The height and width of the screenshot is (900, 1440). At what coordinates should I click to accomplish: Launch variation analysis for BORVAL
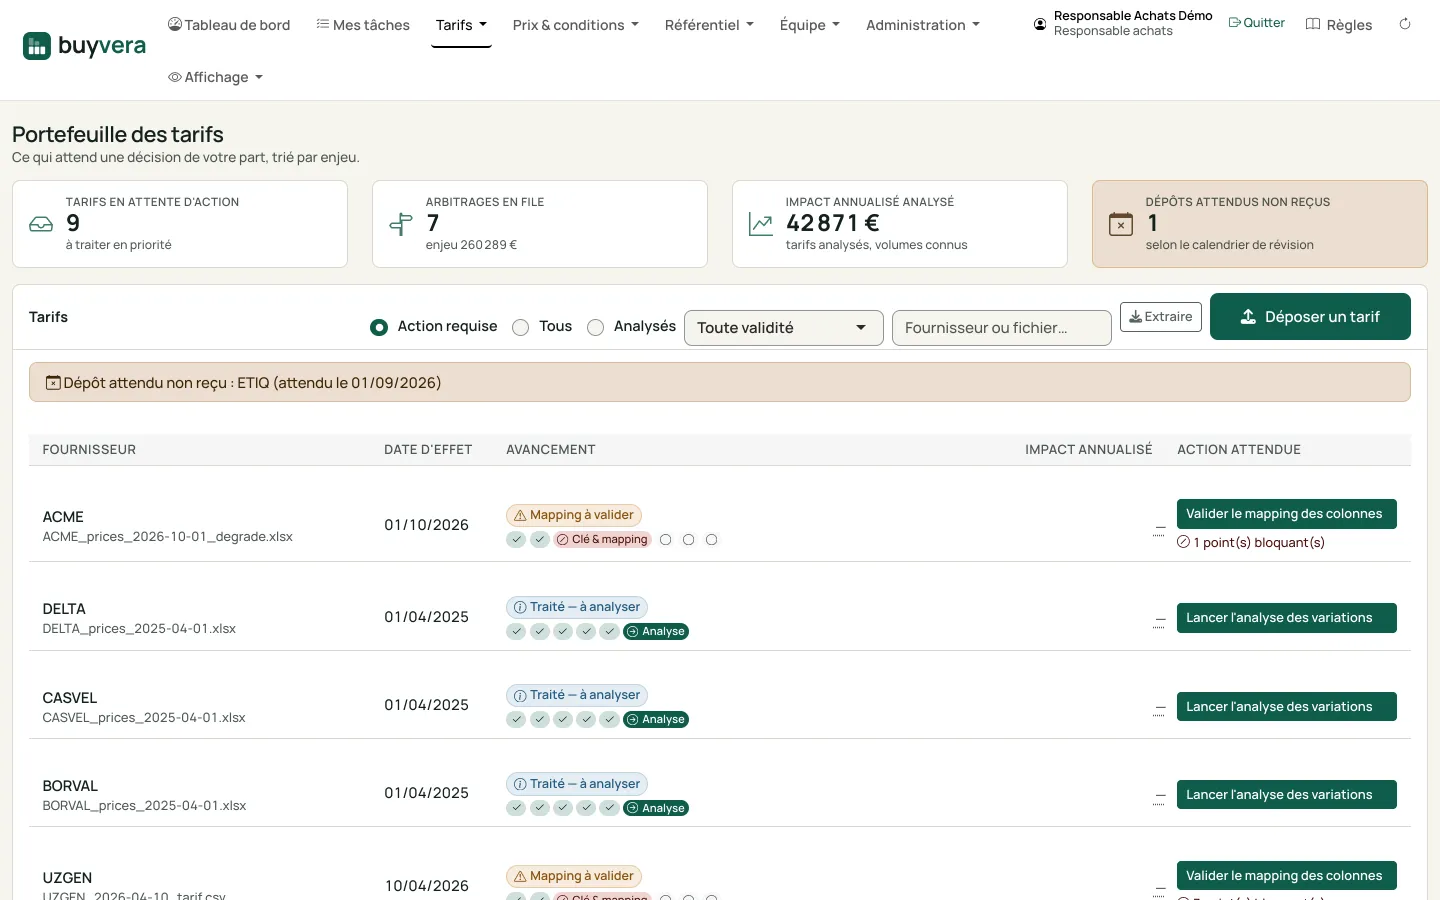1287,795
